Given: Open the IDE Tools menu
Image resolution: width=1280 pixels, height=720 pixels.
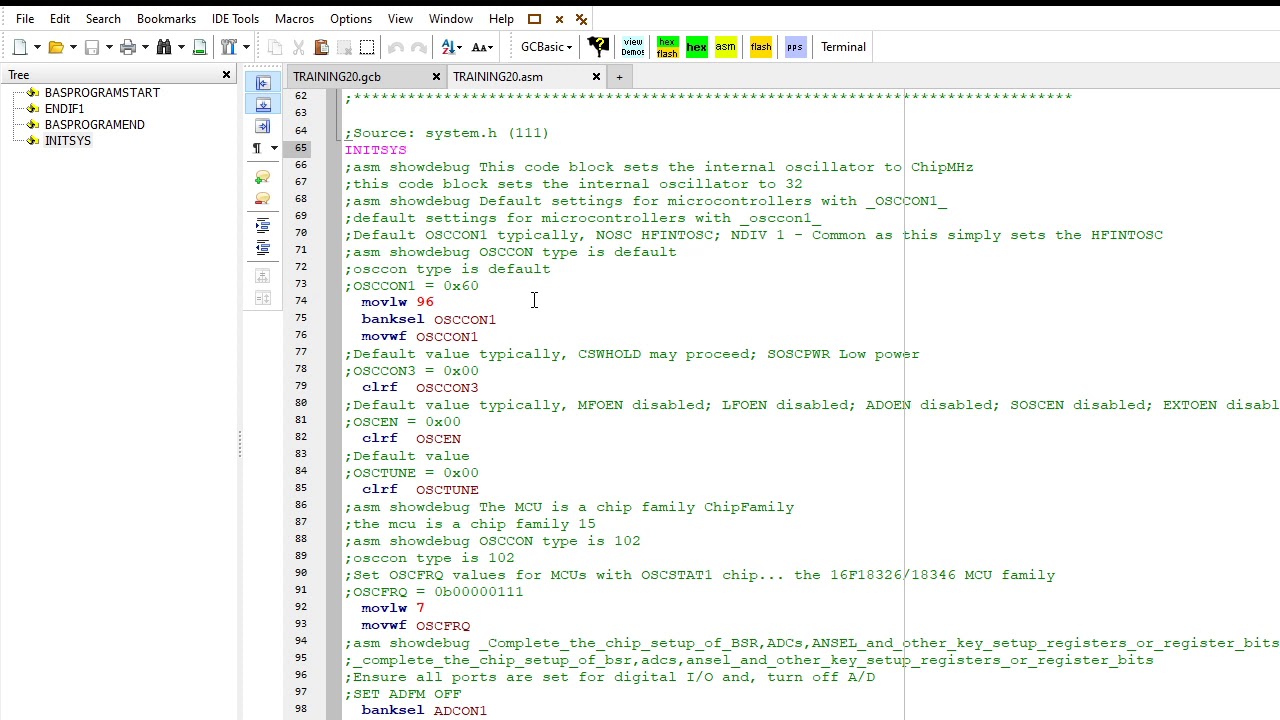Looking at the screenshot, I should pyautogui.click(x=235, y=19).
